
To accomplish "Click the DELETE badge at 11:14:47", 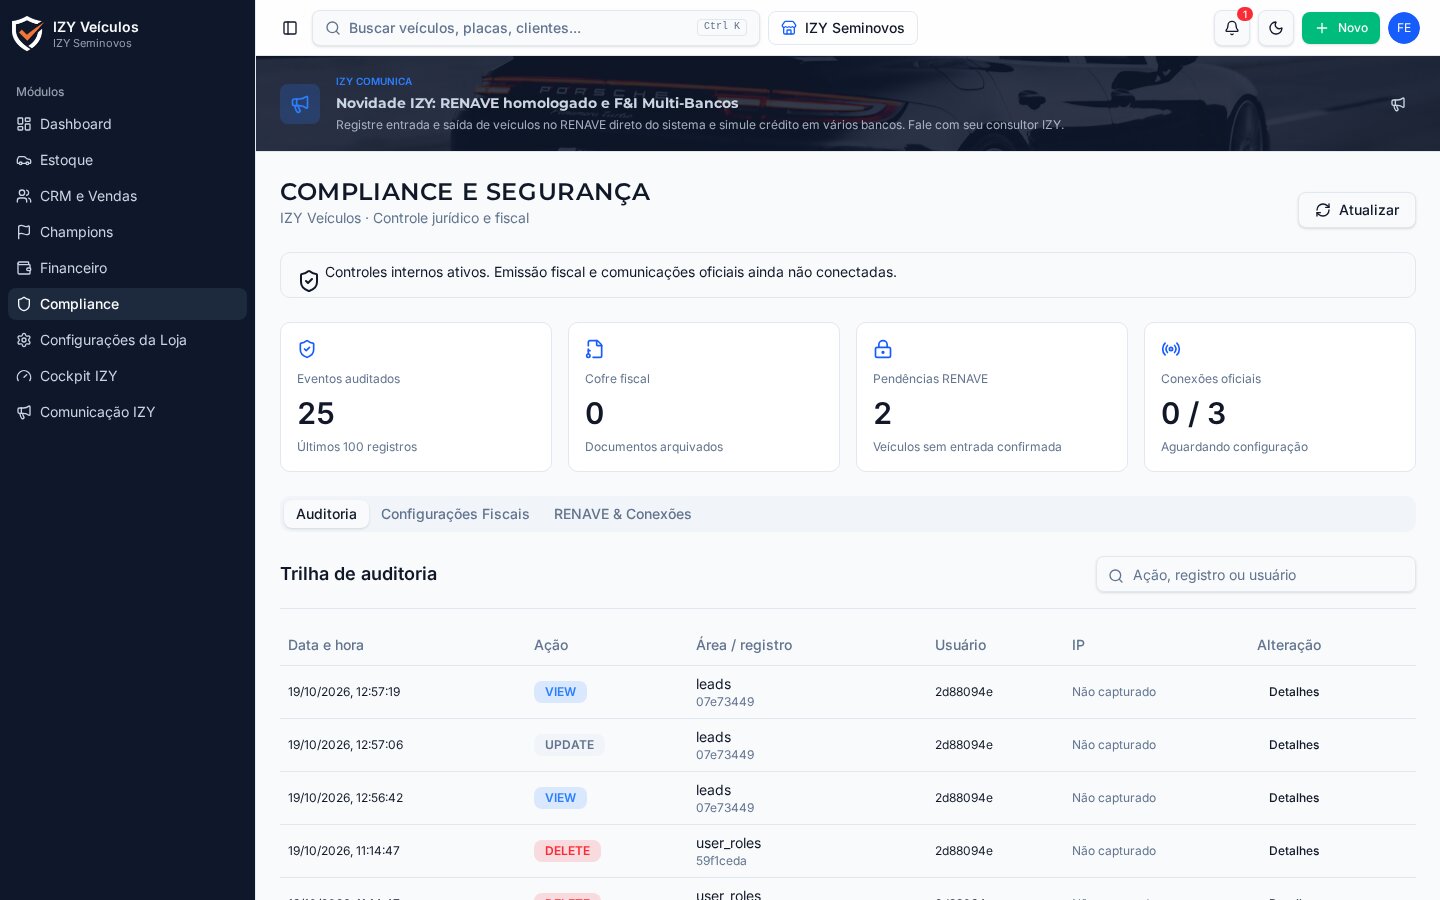I will click(567, 851).
